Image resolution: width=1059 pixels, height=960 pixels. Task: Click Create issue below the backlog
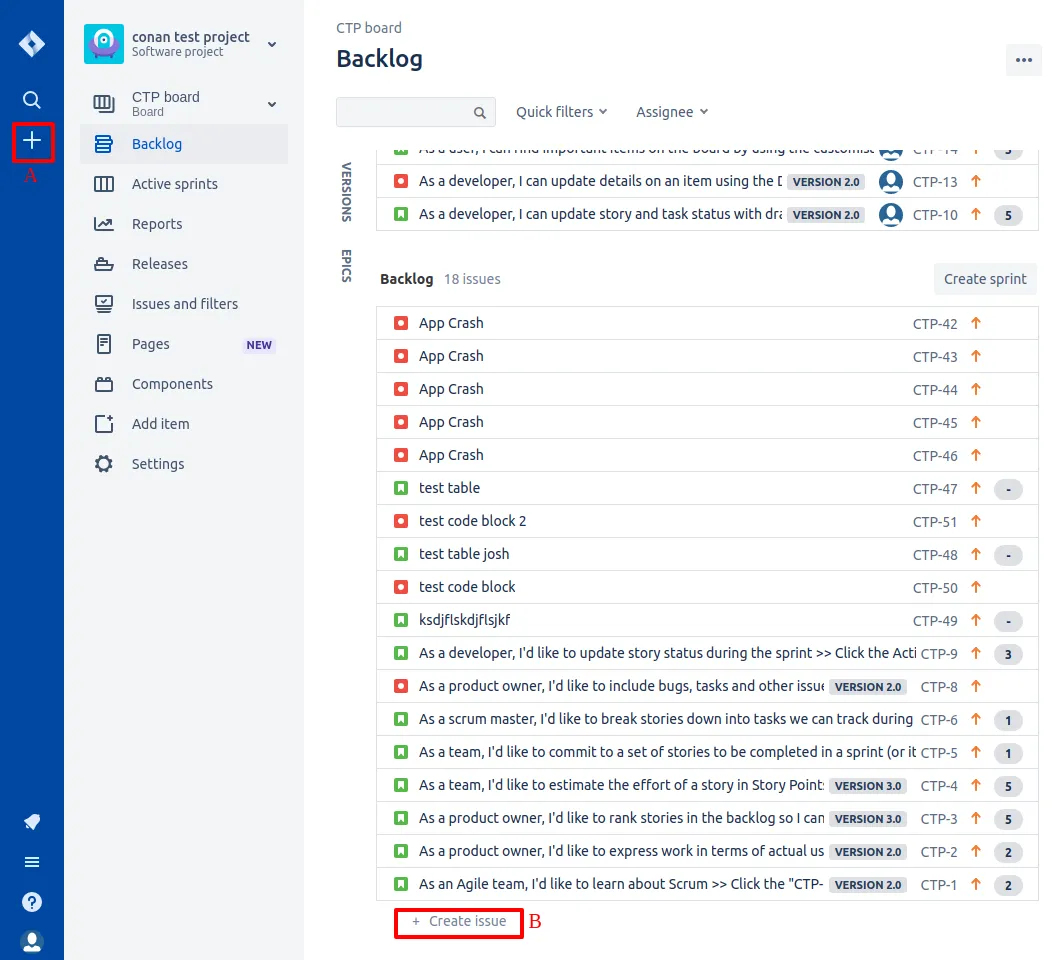click(x=459, y=921)
